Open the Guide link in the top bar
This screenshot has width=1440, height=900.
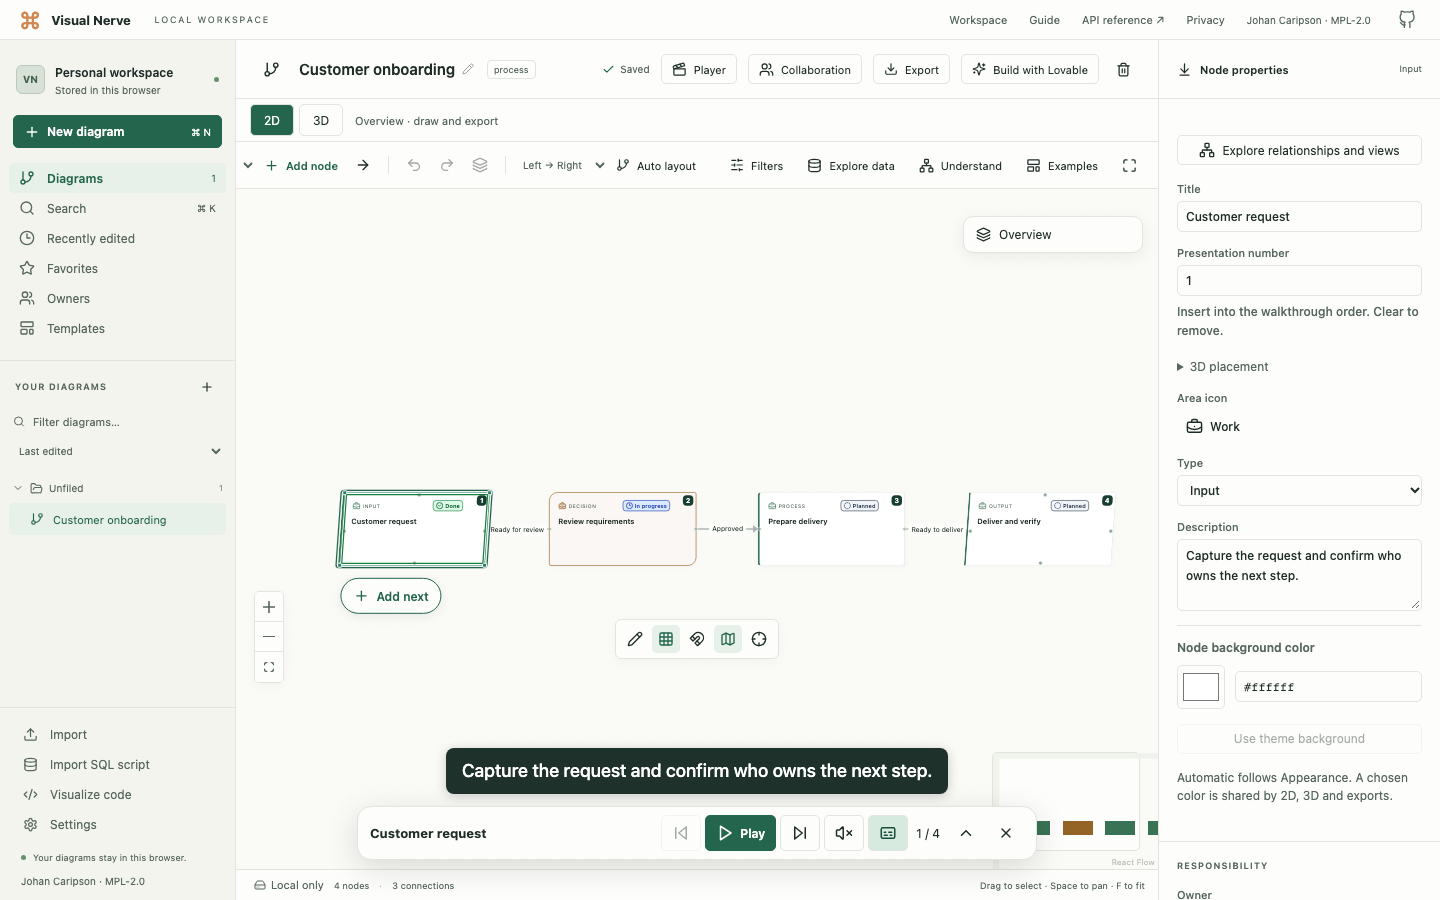coord(1044,20)
